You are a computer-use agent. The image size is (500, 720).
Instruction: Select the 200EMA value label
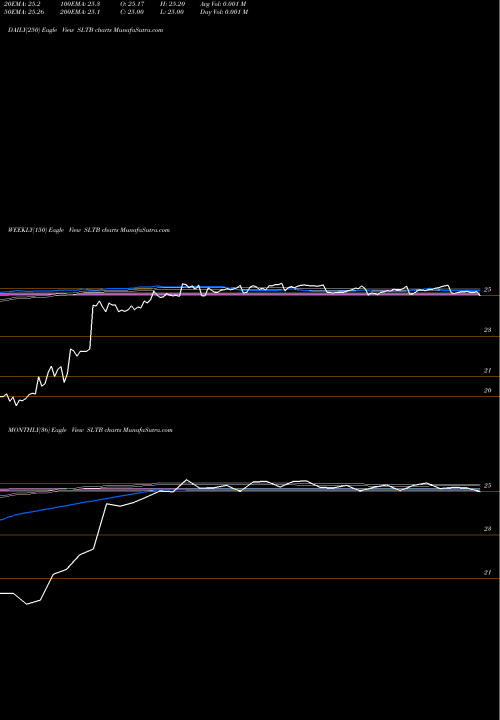pos(79,12)
